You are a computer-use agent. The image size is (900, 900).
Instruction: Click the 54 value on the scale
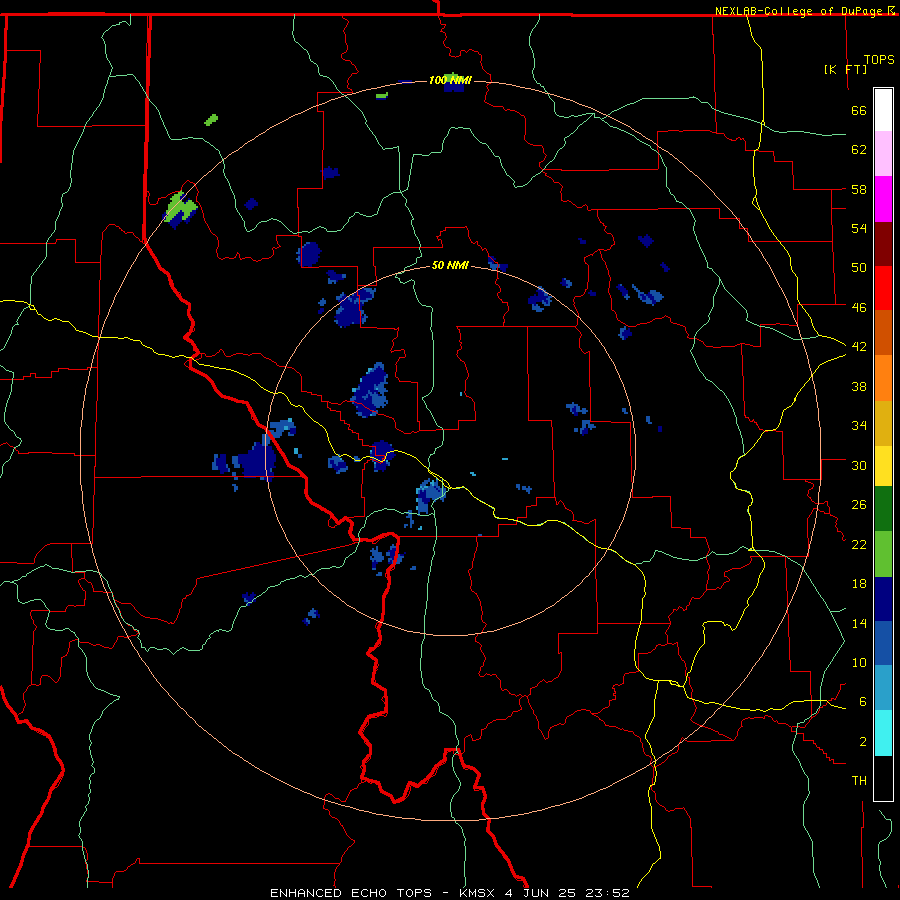click(859, 228)
